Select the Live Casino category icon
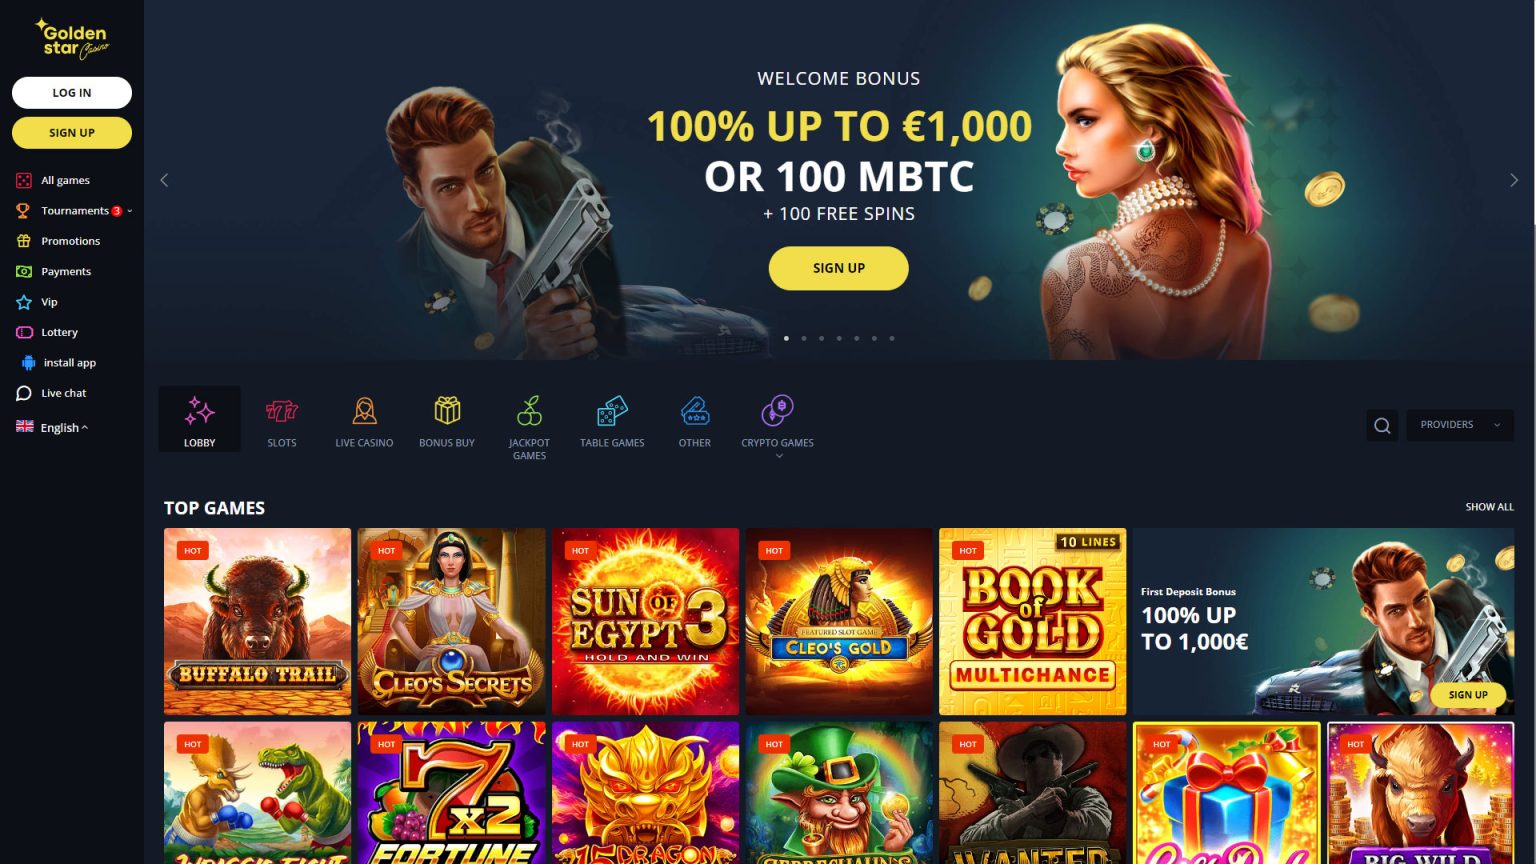This screenshot has height=864, width=1536. click(x=364, y=411)
